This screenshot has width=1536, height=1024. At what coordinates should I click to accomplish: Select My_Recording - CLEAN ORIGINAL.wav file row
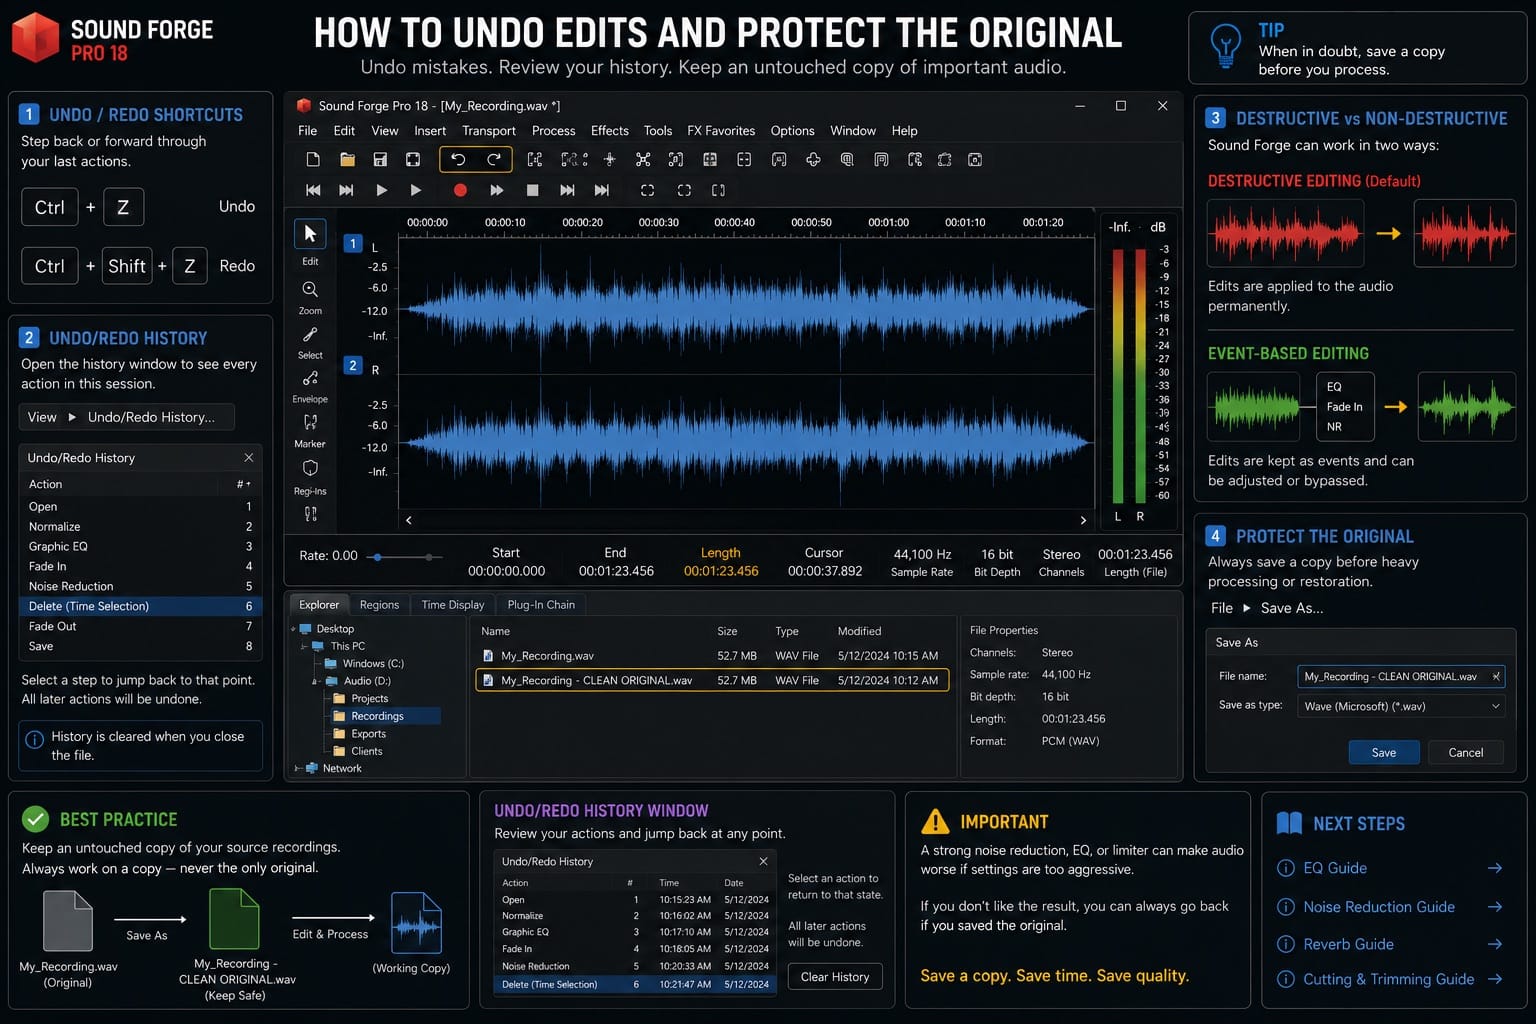[712, 680]
